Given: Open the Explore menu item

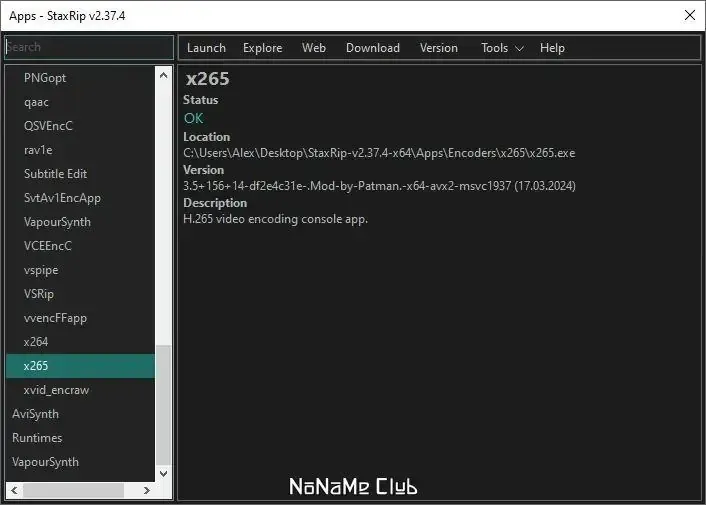Looking at the screenshot, I should click(262, 48).
